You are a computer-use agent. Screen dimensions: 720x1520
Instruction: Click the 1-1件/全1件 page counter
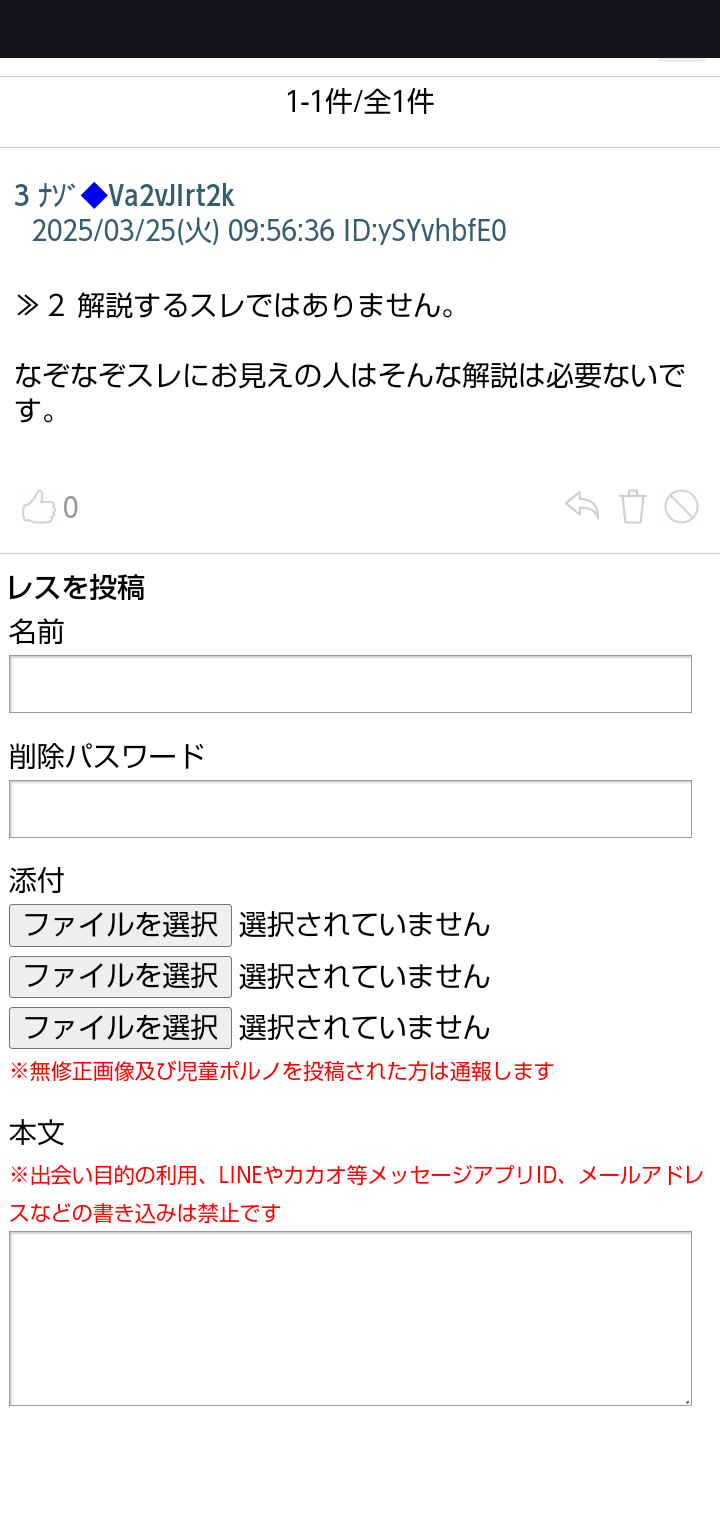[x=360, y=101]
